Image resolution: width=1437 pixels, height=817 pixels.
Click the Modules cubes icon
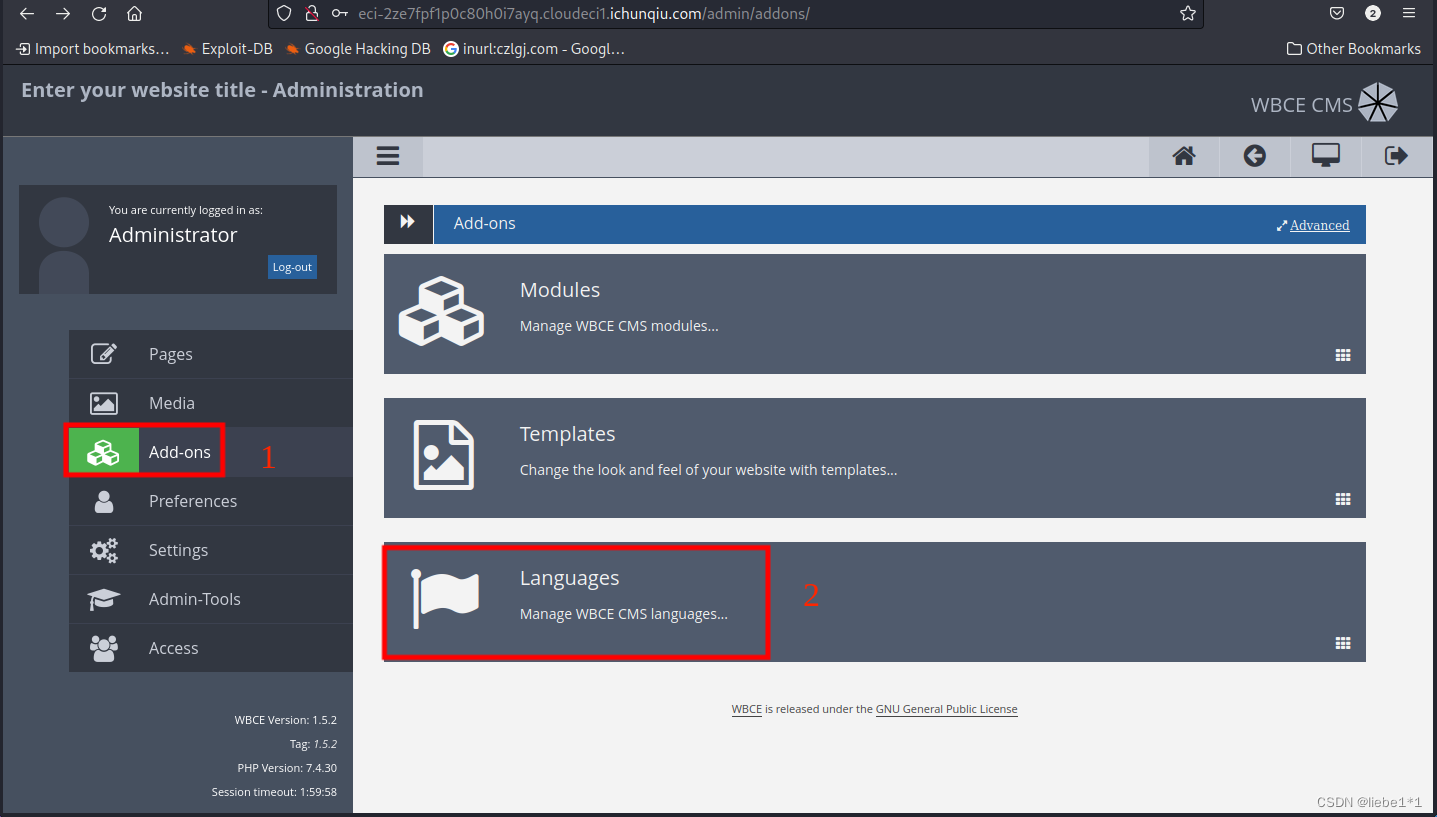coord(441,311)
